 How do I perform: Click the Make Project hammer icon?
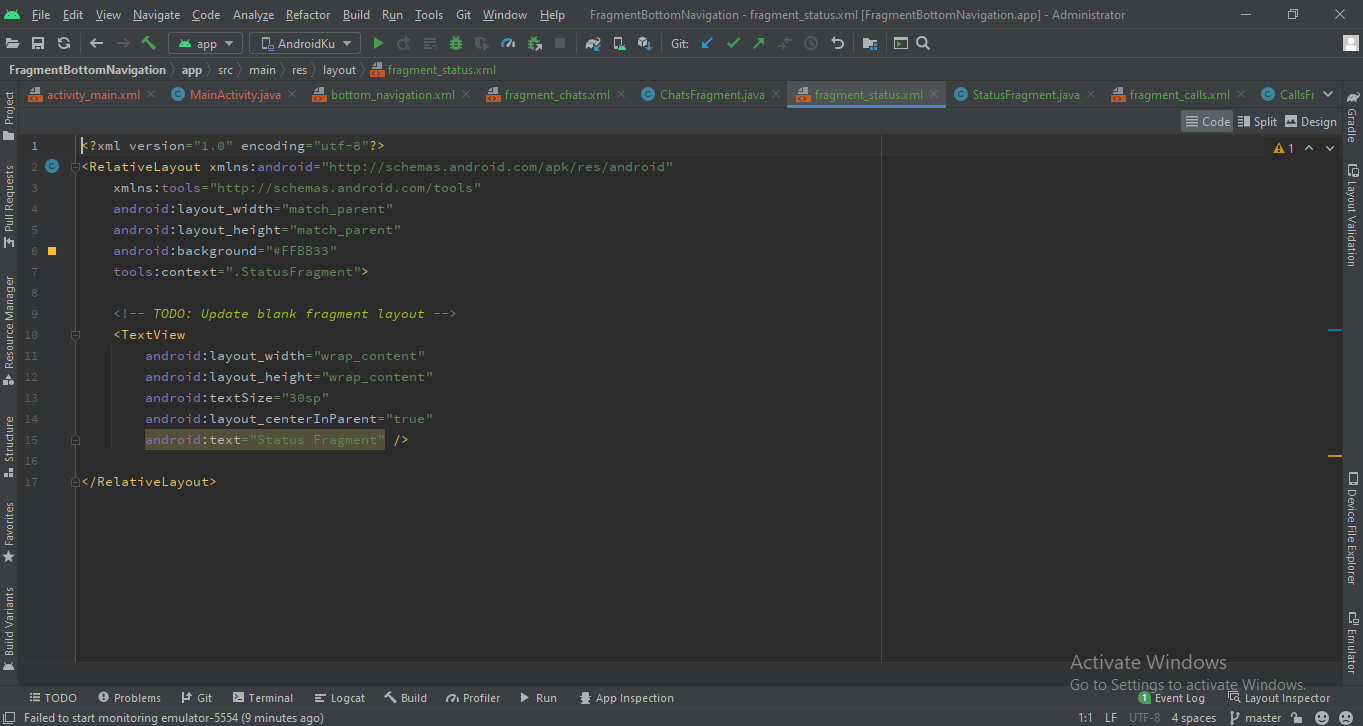point(148,43)
